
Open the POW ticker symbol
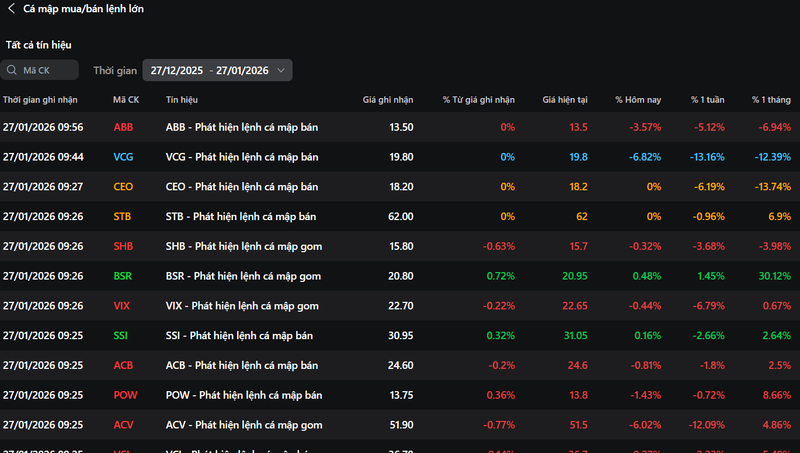coord(125,395)
